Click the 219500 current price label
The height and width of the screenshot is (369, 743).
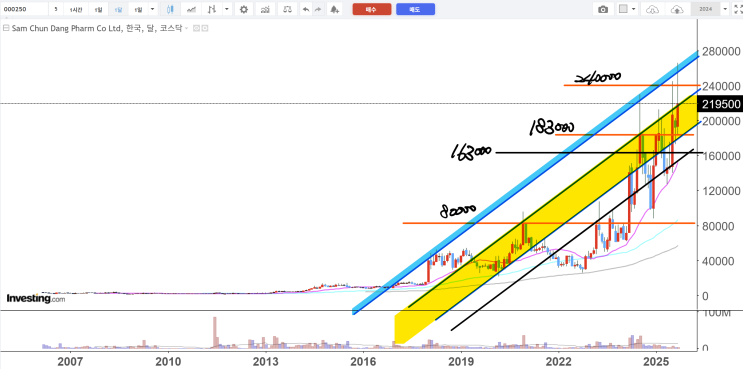(720, 105)
